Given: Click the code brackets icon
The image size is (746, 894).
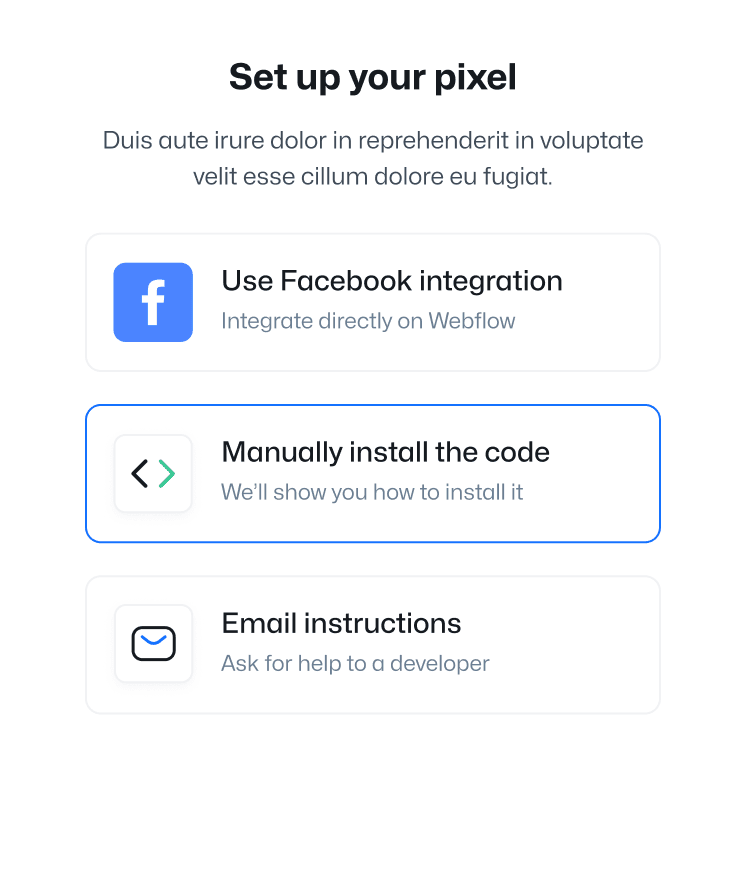Looking at the screenshot, I should point(153,473).
